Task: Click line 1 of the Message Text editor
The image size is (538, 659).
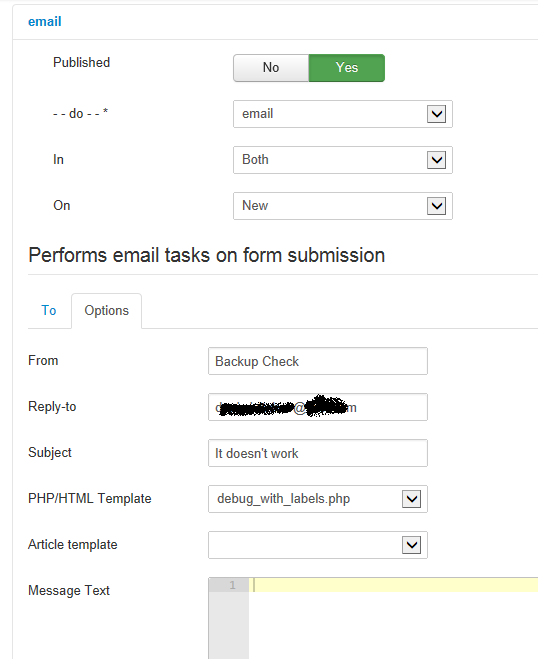Action: click(x=393, y=585)
